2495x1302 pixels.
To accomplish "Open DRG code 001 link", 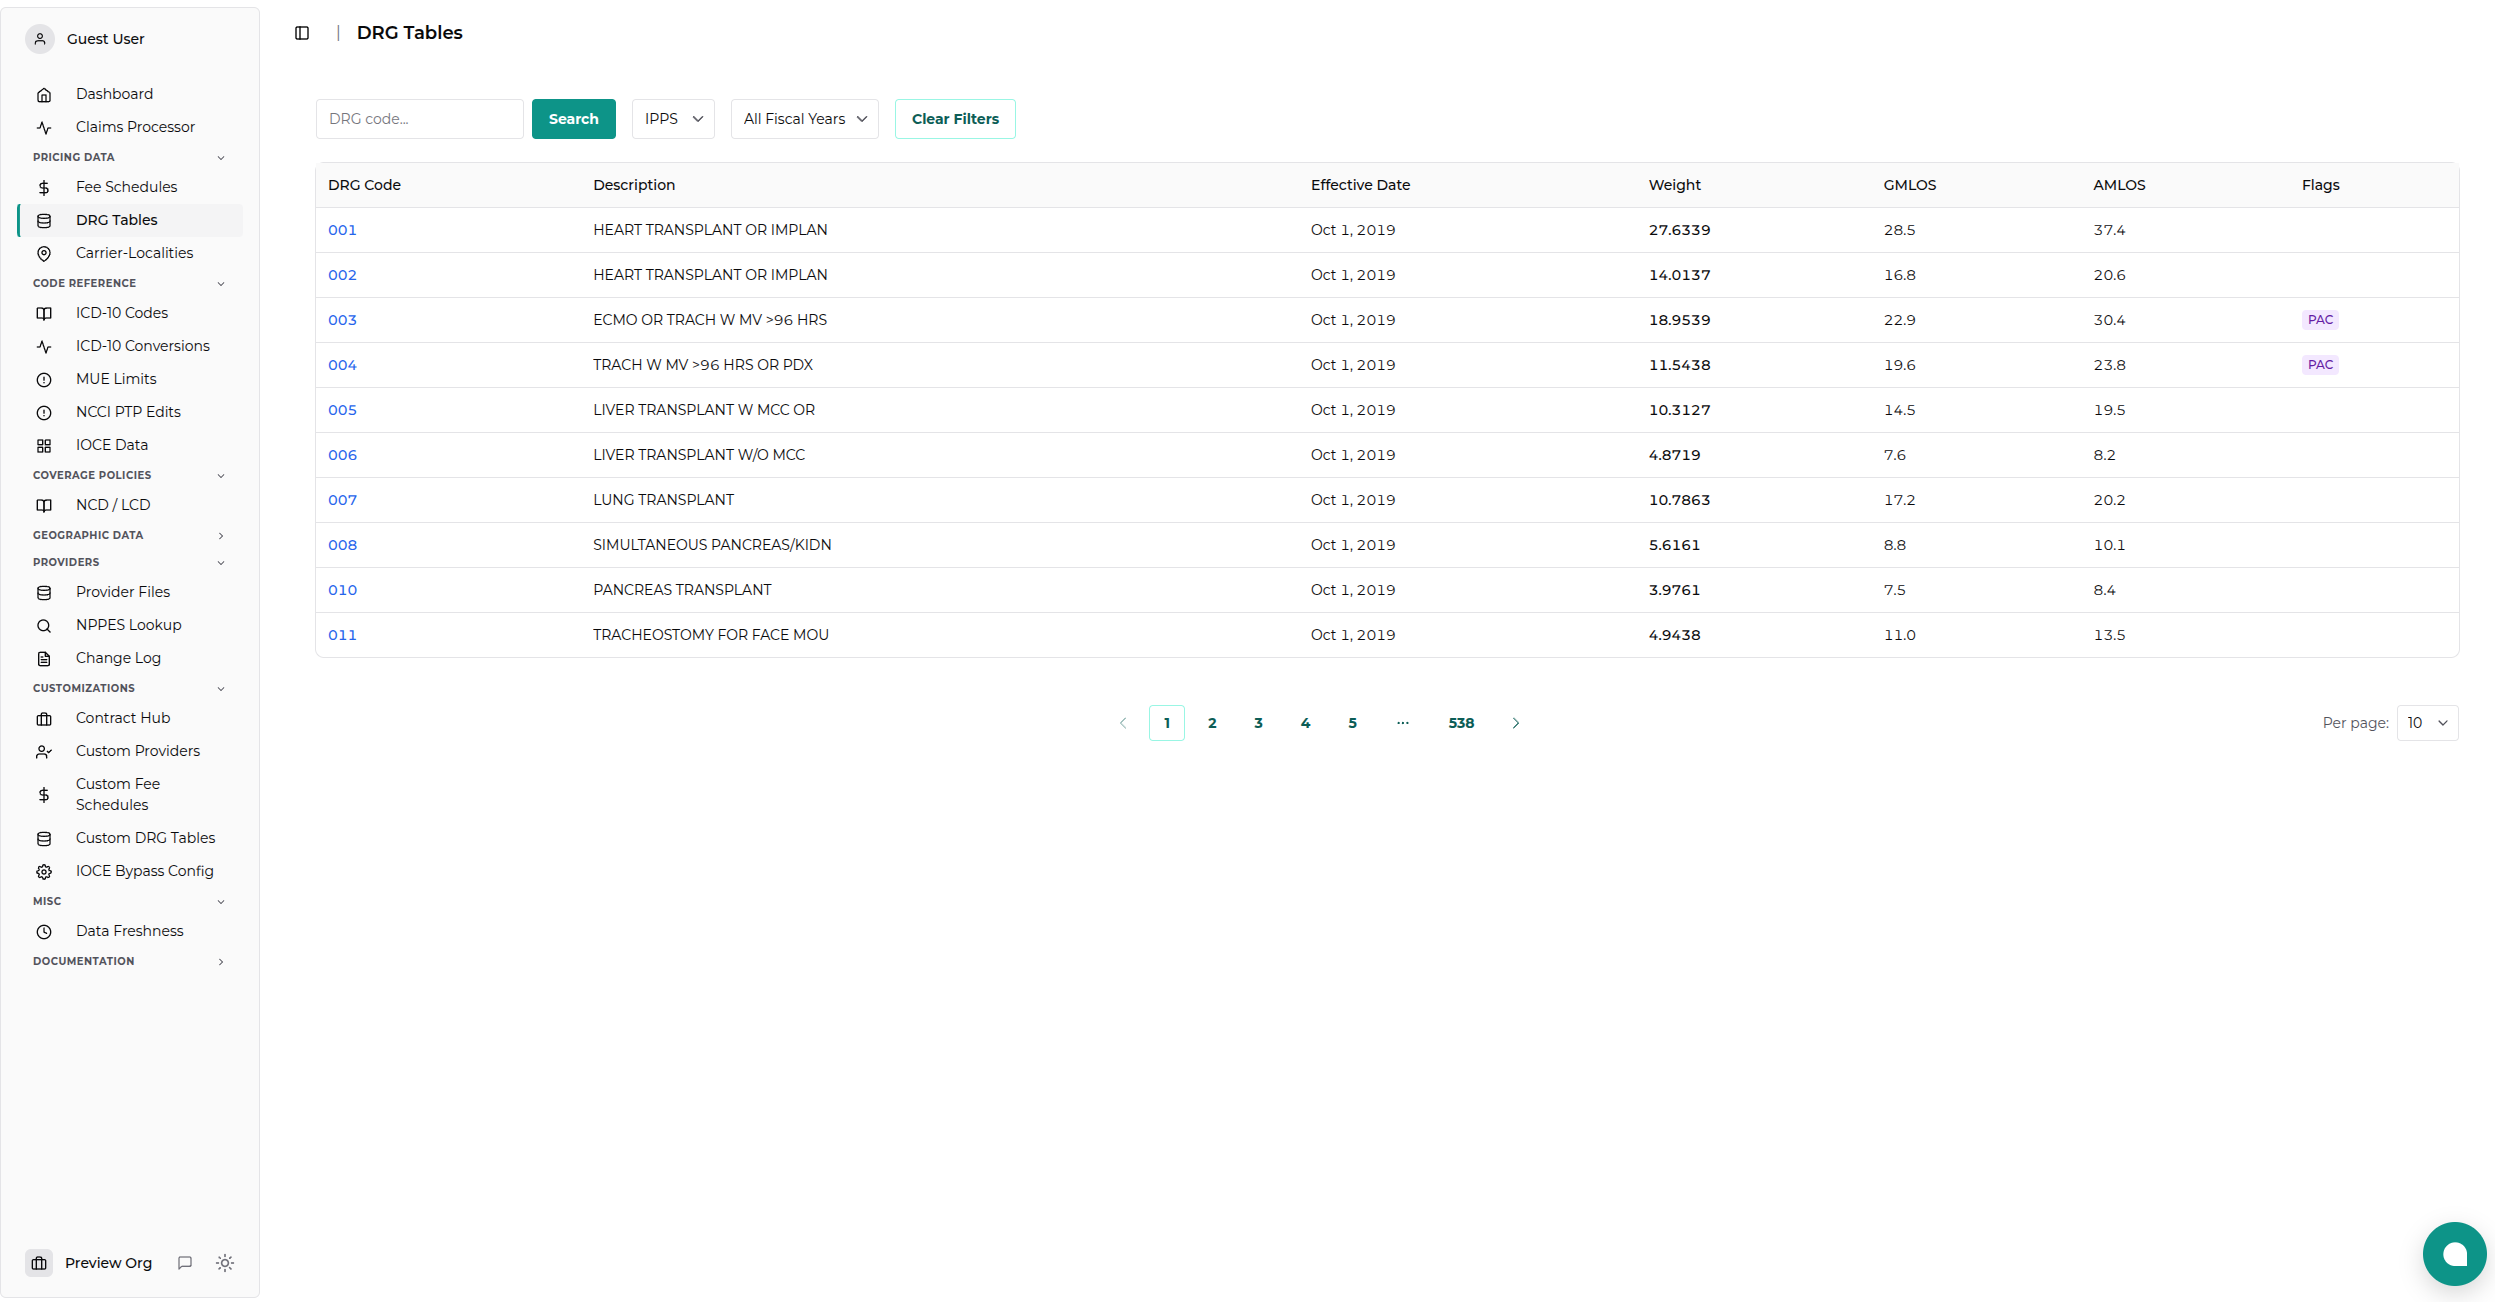I will click(x=342, y=230).
